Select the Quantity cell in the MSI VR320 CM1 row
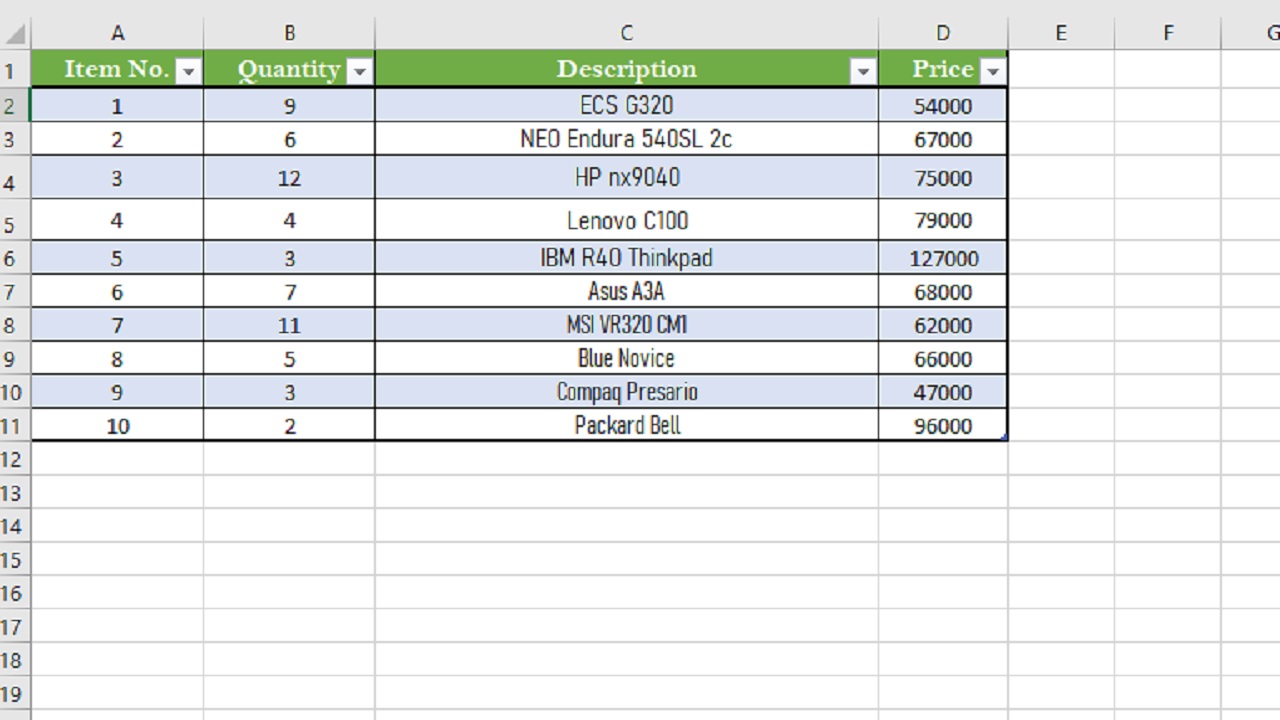This screenshot has height=720, width=1280. tap(289, 325)
